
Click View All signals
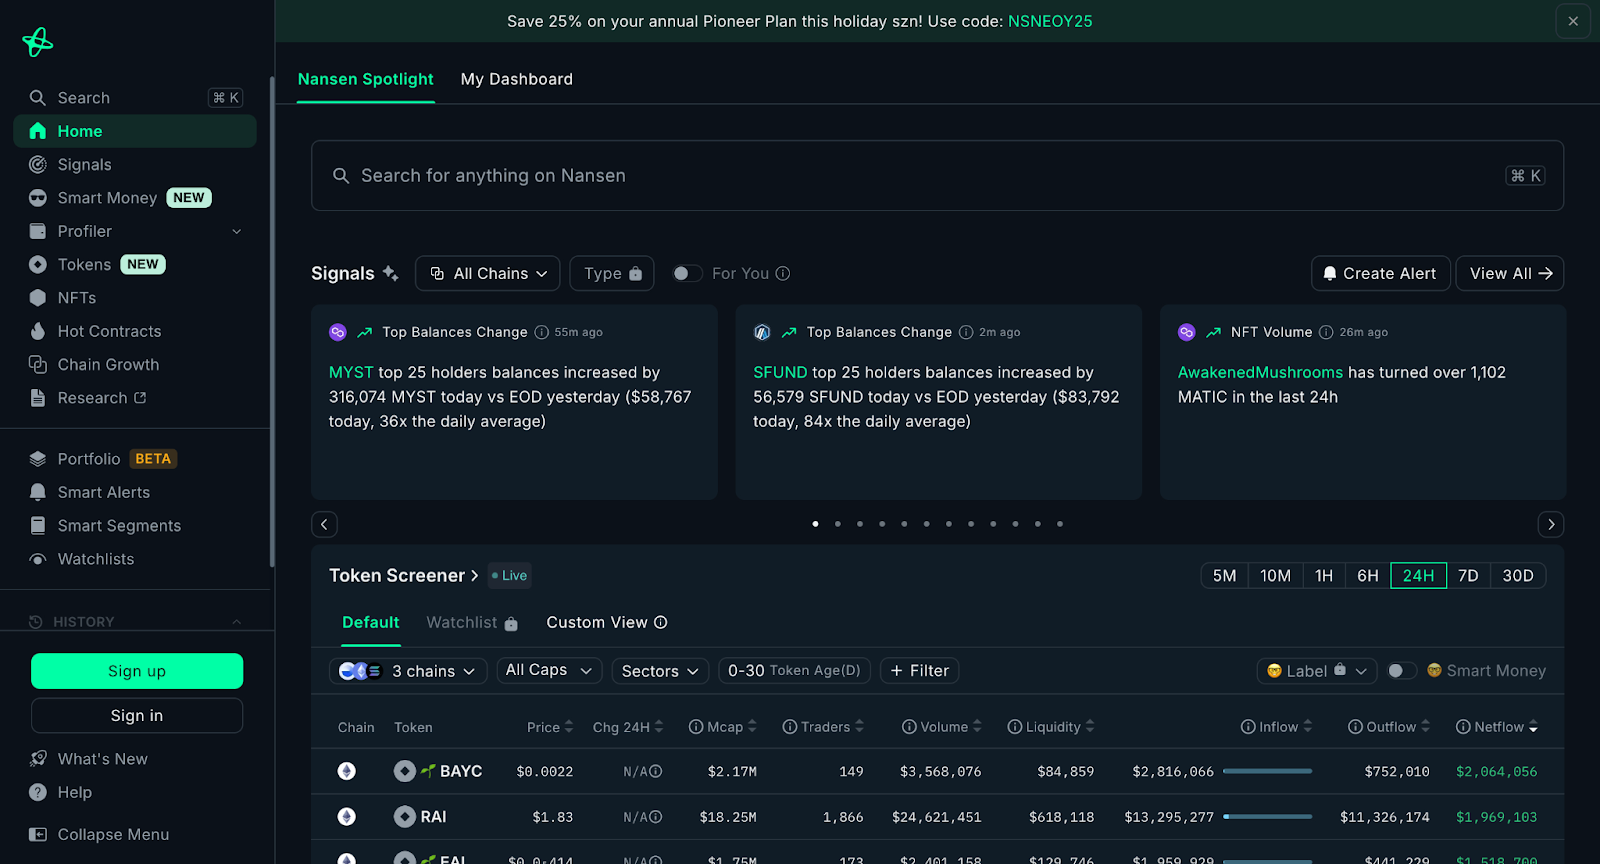point(1510,273)
